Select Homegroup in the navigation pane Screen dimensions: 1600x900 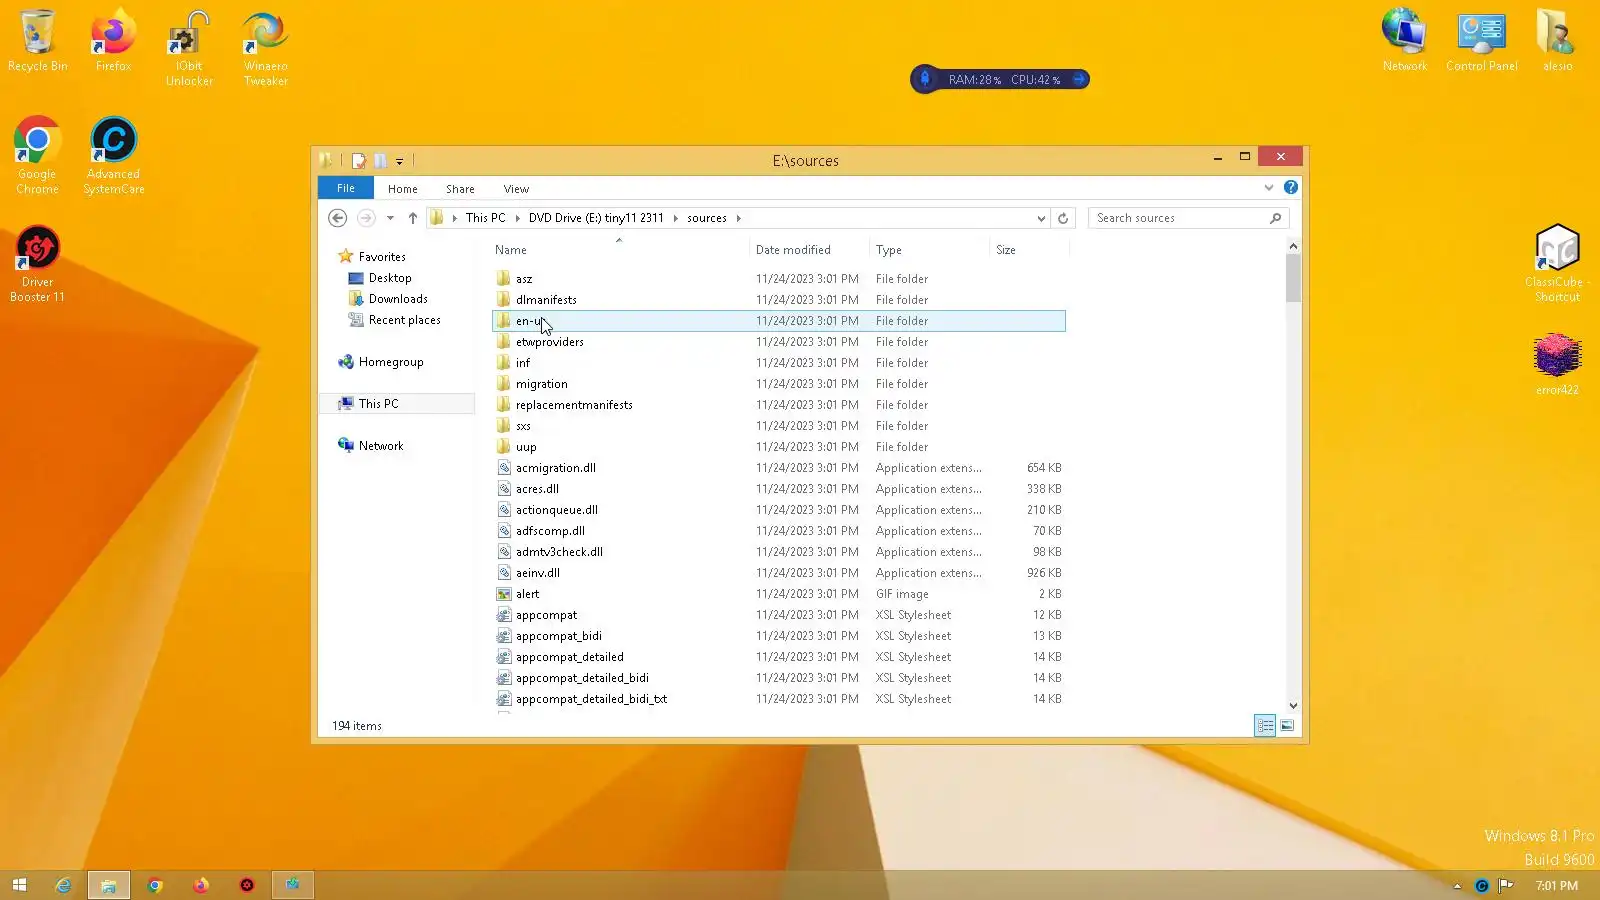(391, 362)
